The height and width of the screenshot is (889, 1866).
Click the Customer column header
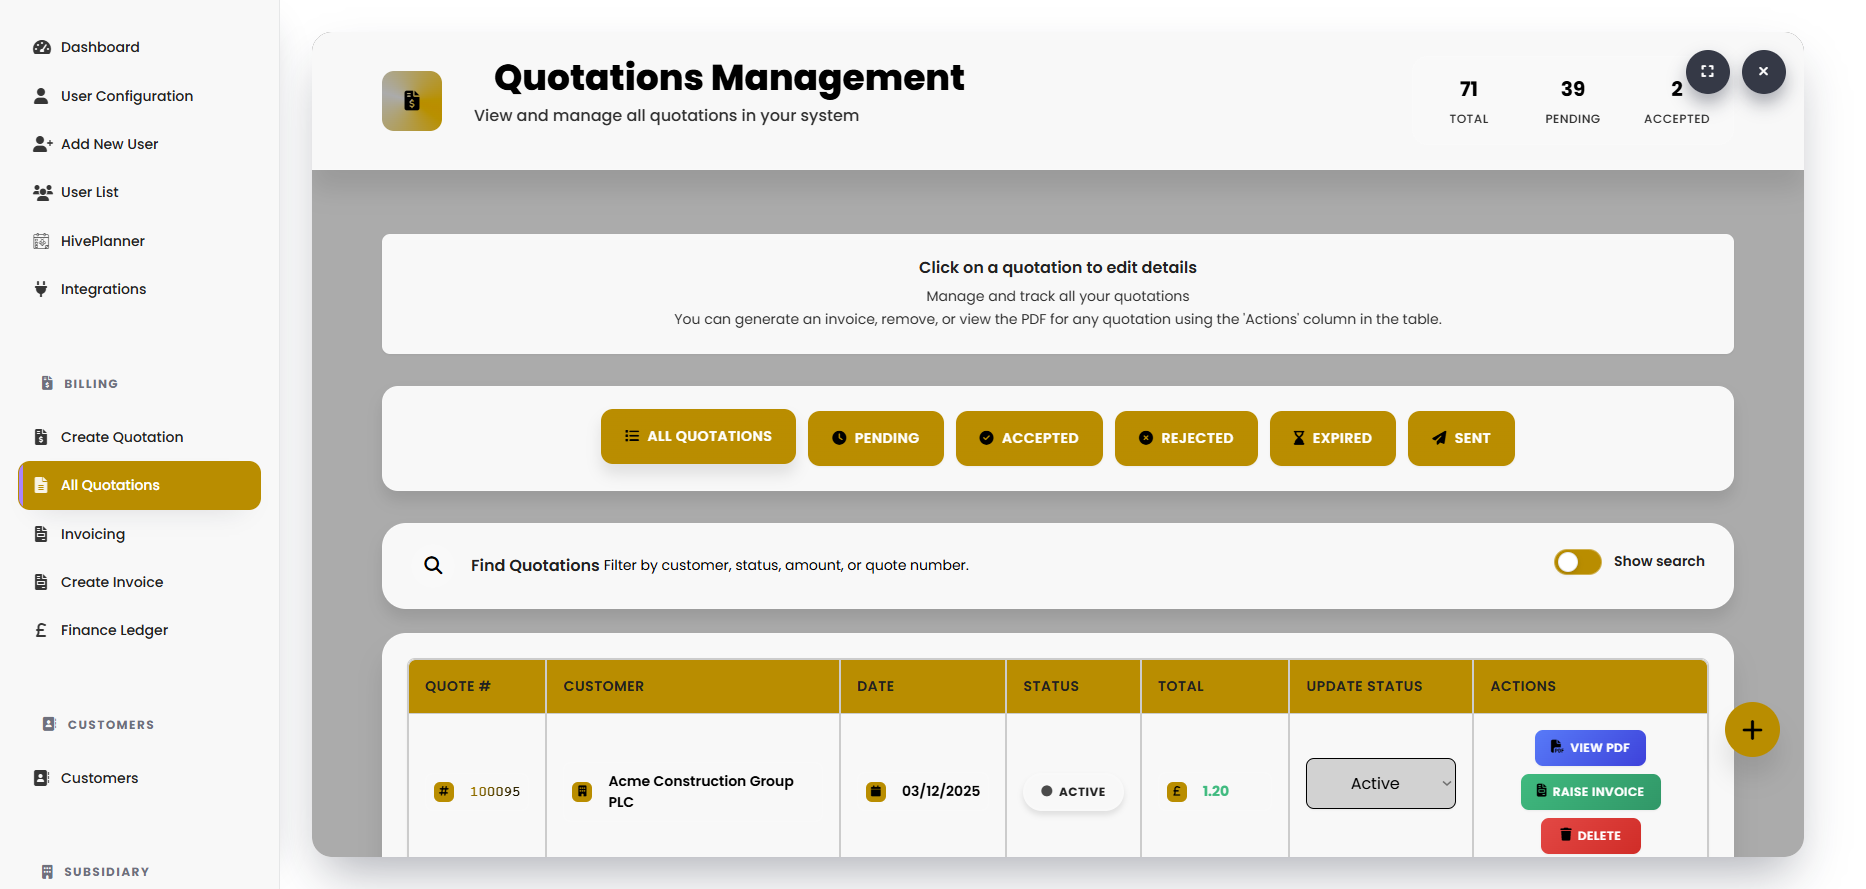pyautogui.click(x=693, y=686)
